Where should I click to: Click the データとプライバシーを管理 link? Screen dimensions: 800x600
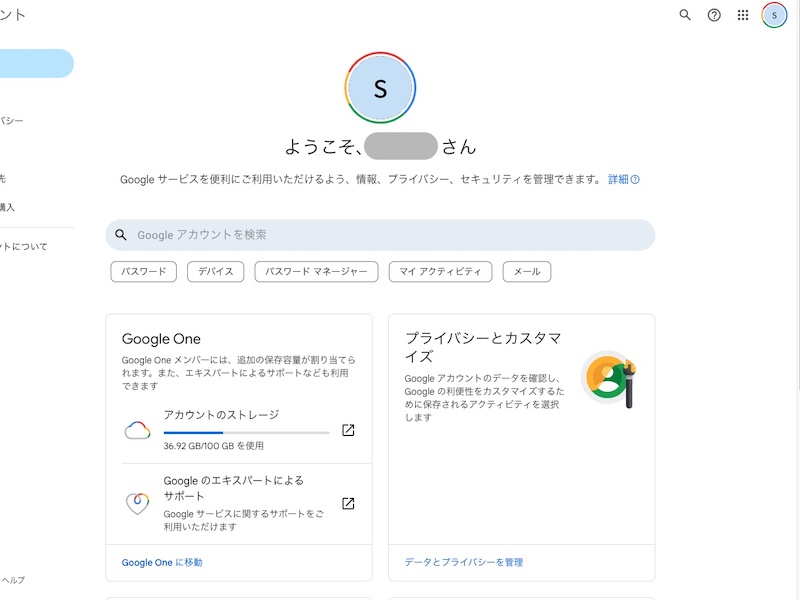[x=463, y=562]
